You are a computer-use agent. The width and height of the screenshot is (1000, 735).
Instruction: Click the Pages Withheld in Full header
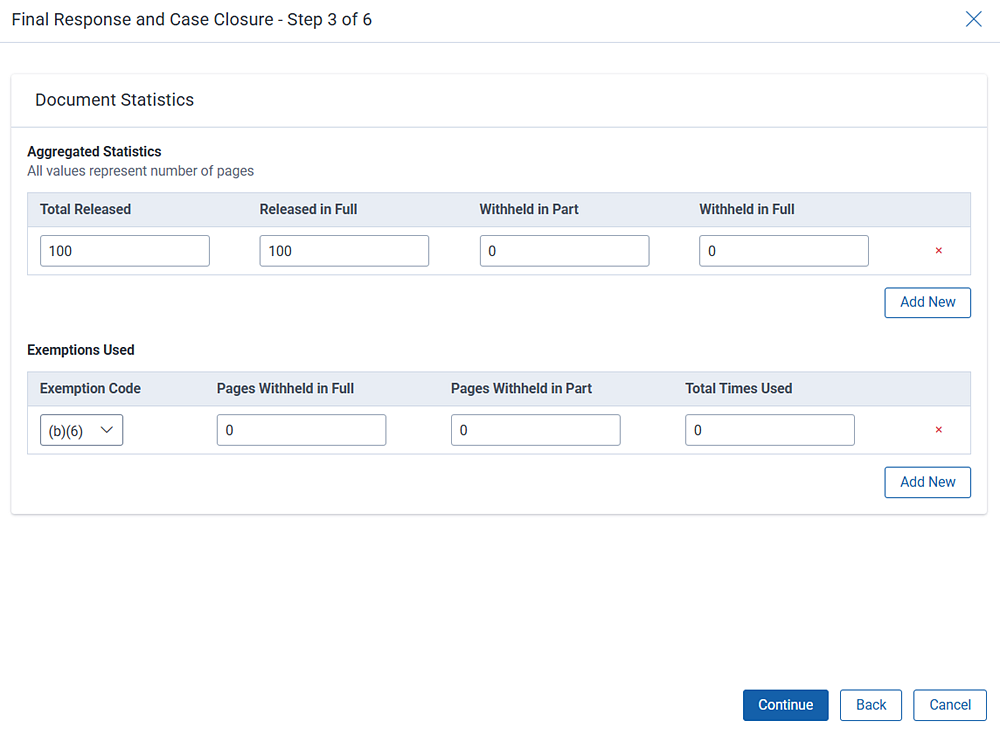pyautogui.click(x=285, y=389)
